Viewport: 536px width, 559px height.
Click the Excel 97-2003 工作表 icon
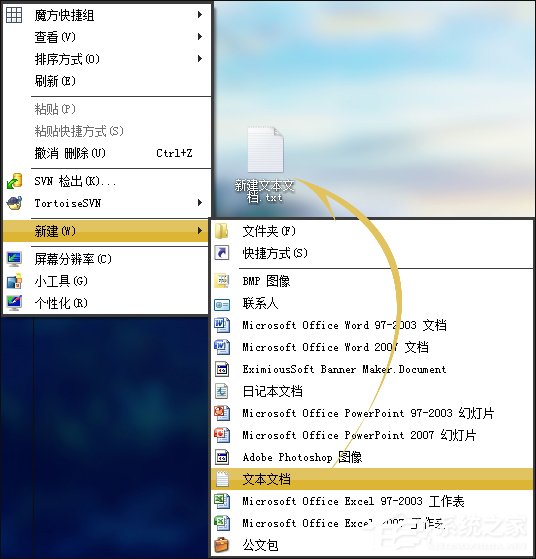pos(222,501)
